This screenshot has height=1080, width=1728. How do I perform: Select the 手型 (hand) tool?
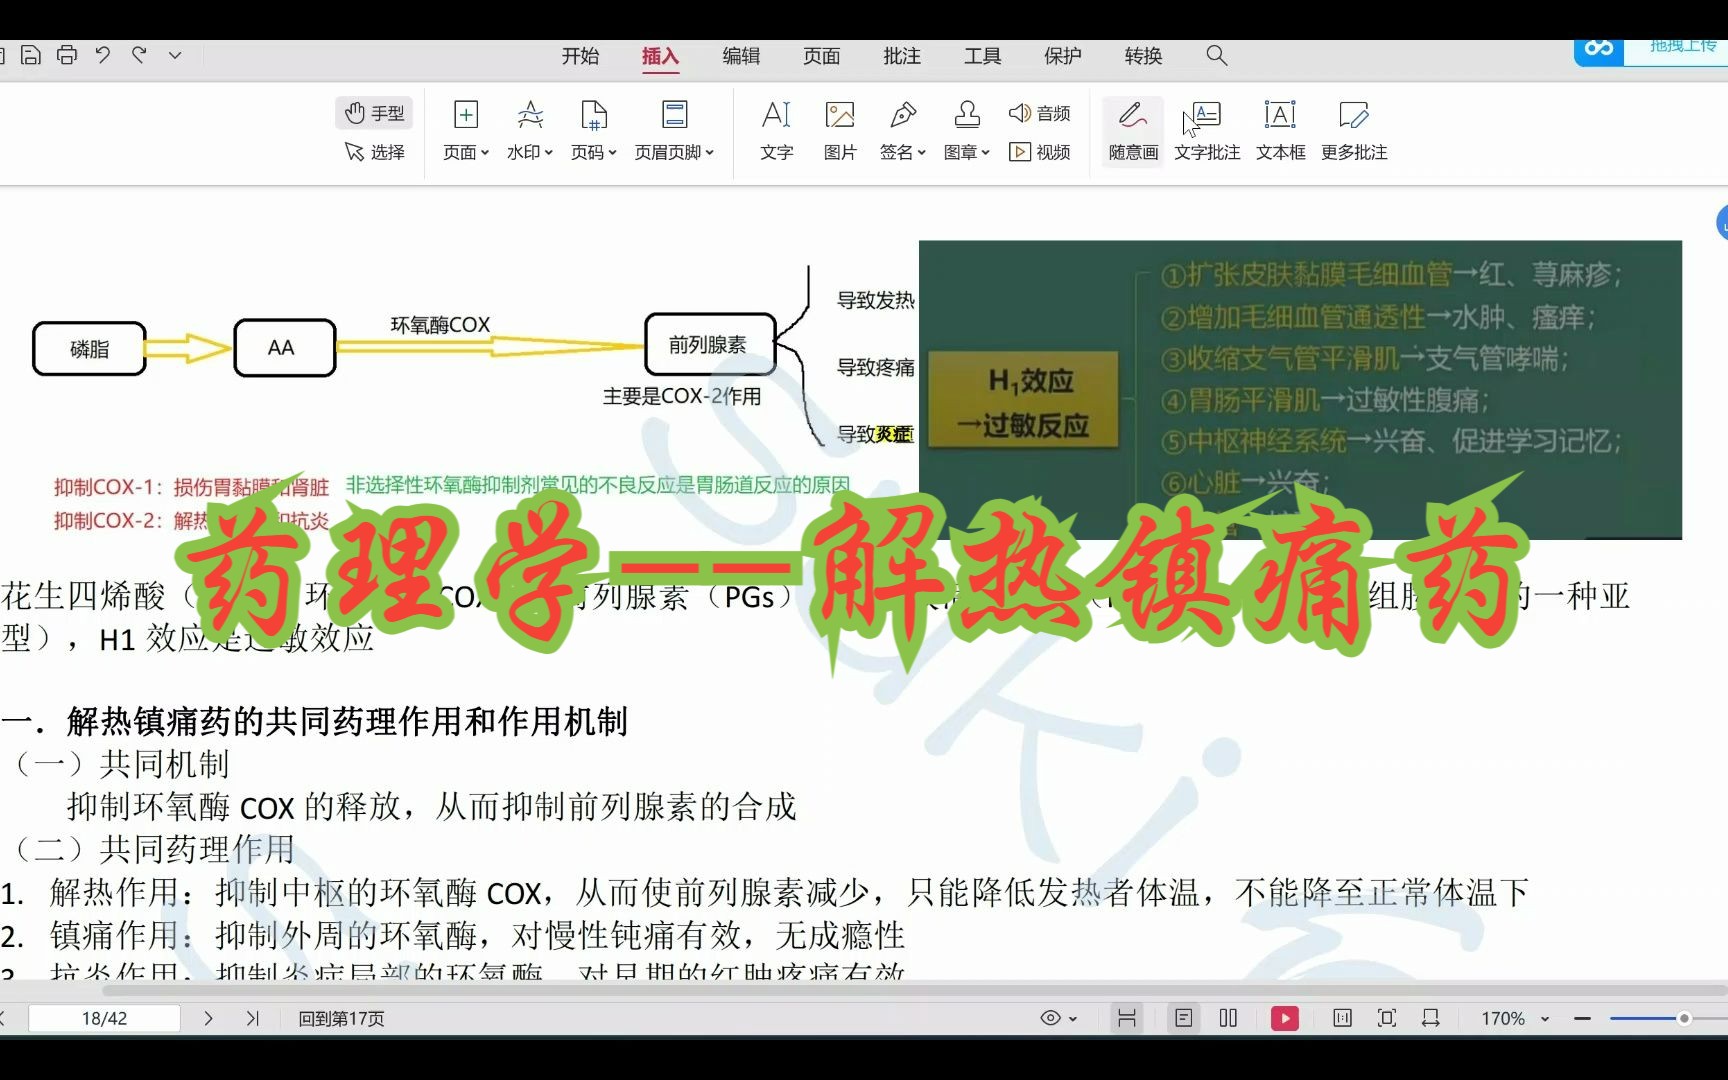374,112
